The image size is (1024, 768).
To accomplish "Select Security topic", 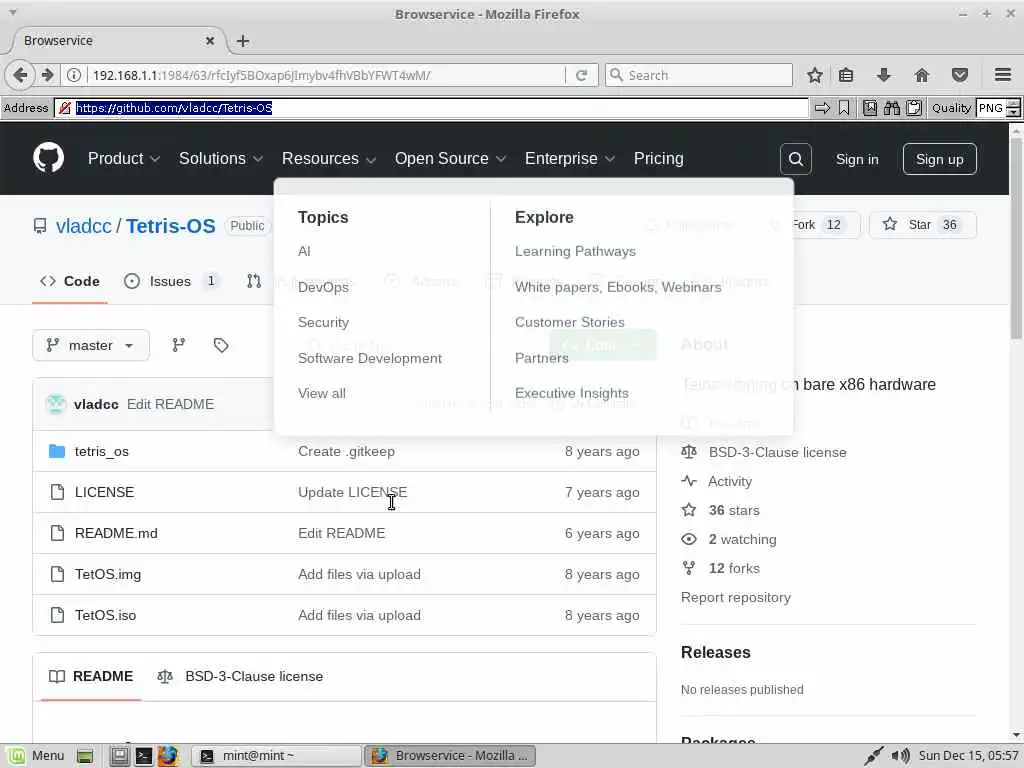I will [x=323, y=322].
